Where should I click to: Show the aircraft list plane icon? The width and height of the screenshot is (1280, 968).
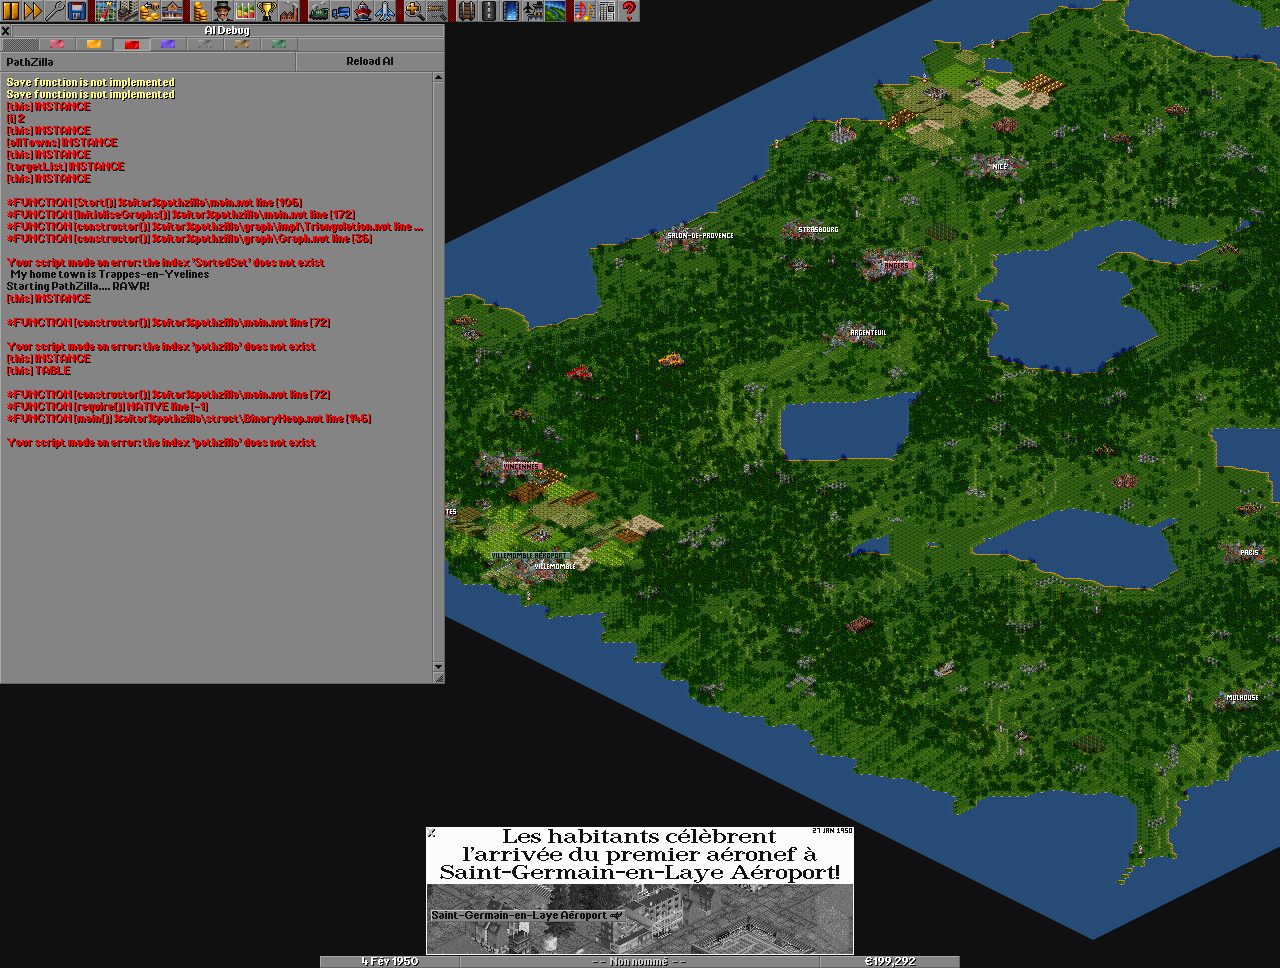tap(385, 11)
